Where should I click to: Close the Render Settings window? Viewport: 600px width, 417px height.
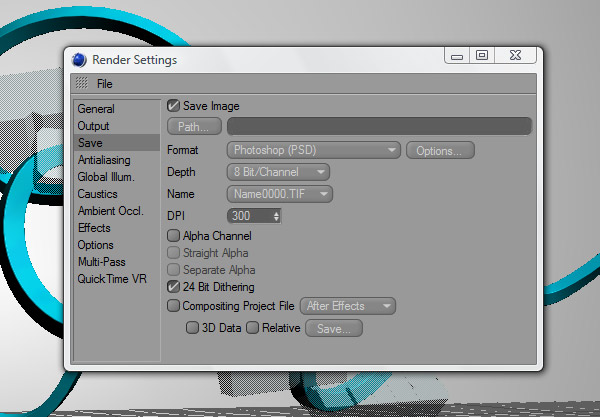pyautogui.click(x=515, y=55)
